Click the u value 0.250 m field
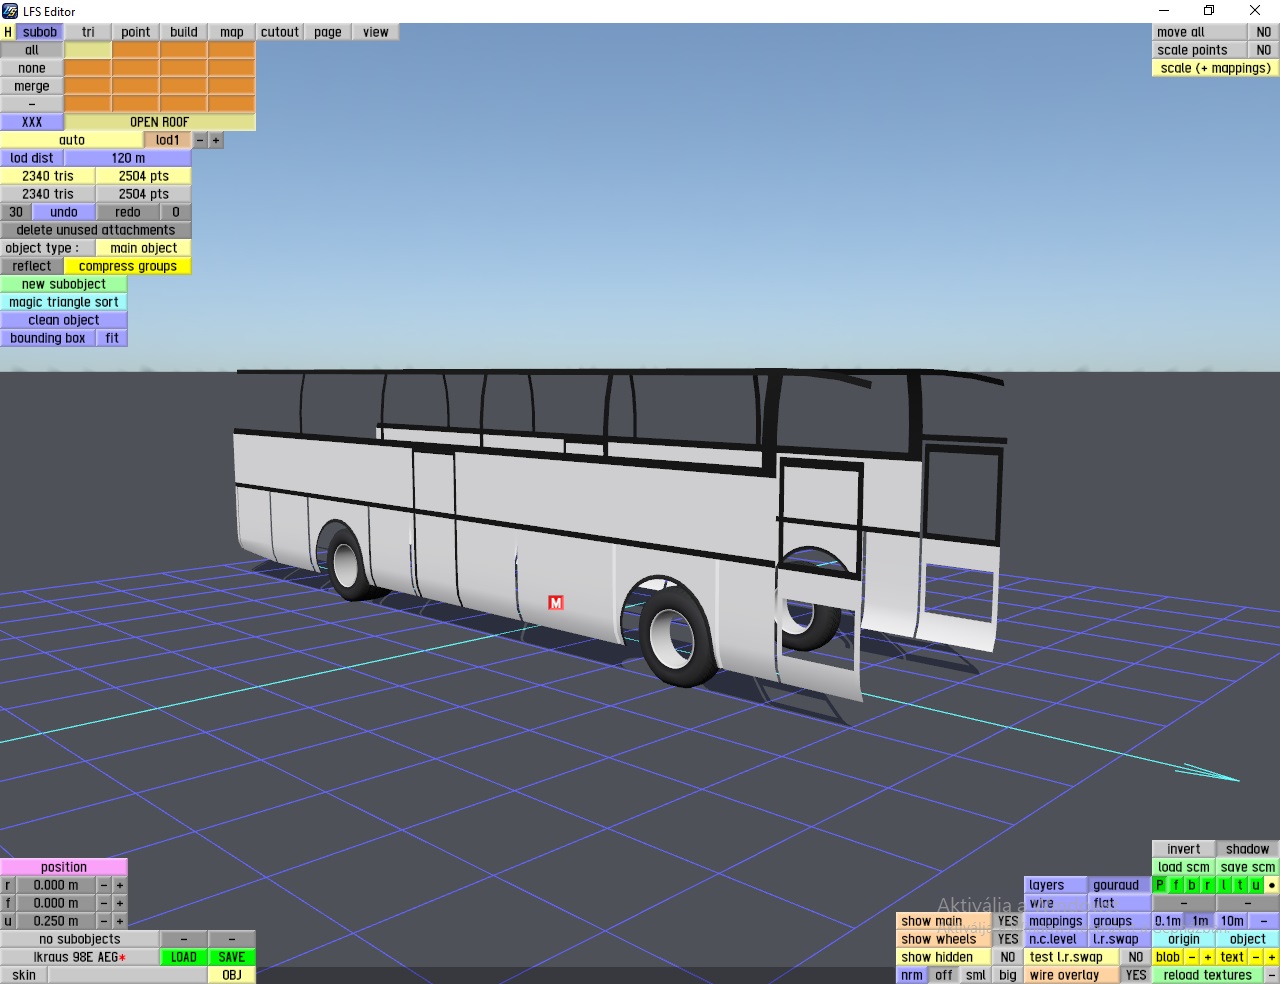Image resolution: width=1280 pixels, height=984 pixels. (56, 921)
